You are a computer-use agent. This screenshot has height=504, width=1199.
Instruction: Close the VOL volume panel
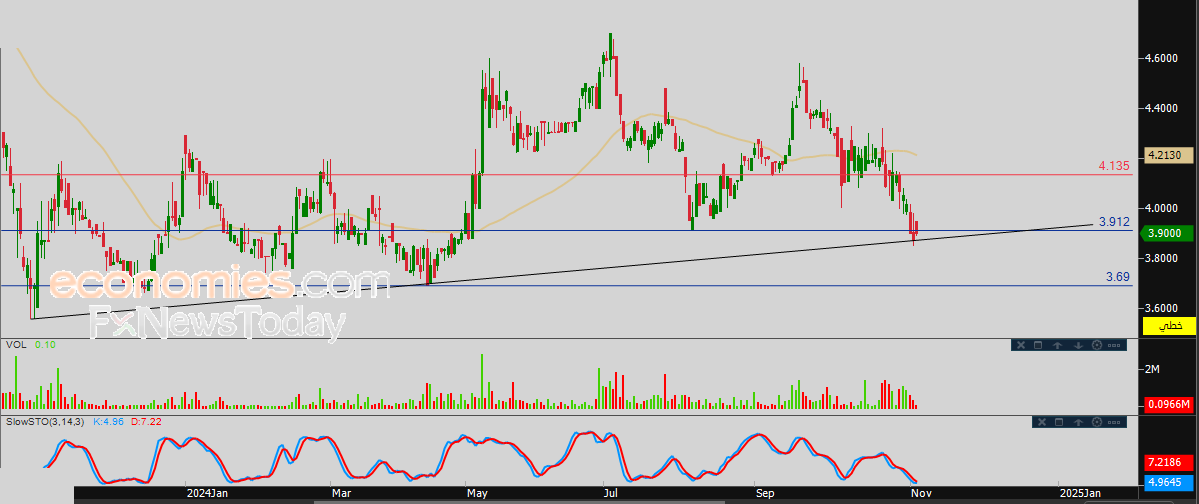click(1019, 345)
